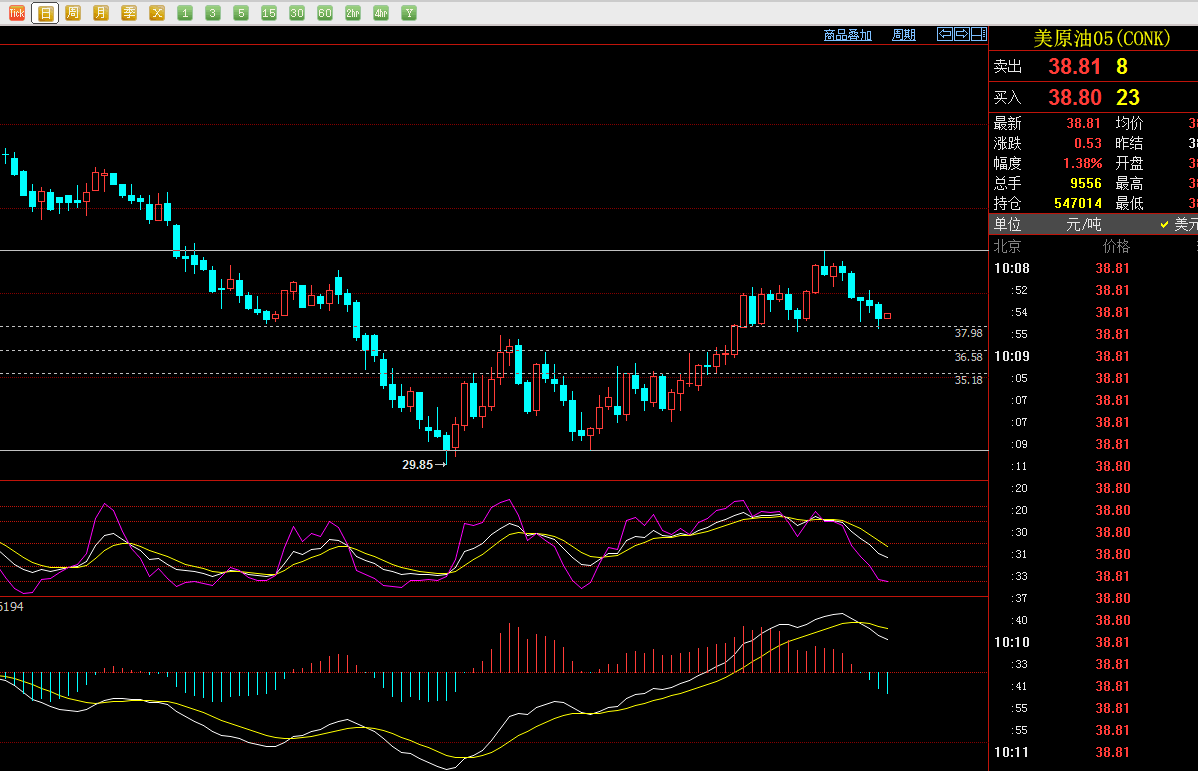Screen dimensions: 1198x771
Task: Toggle the side panel layout icon
Action: (x=977, y=35)
